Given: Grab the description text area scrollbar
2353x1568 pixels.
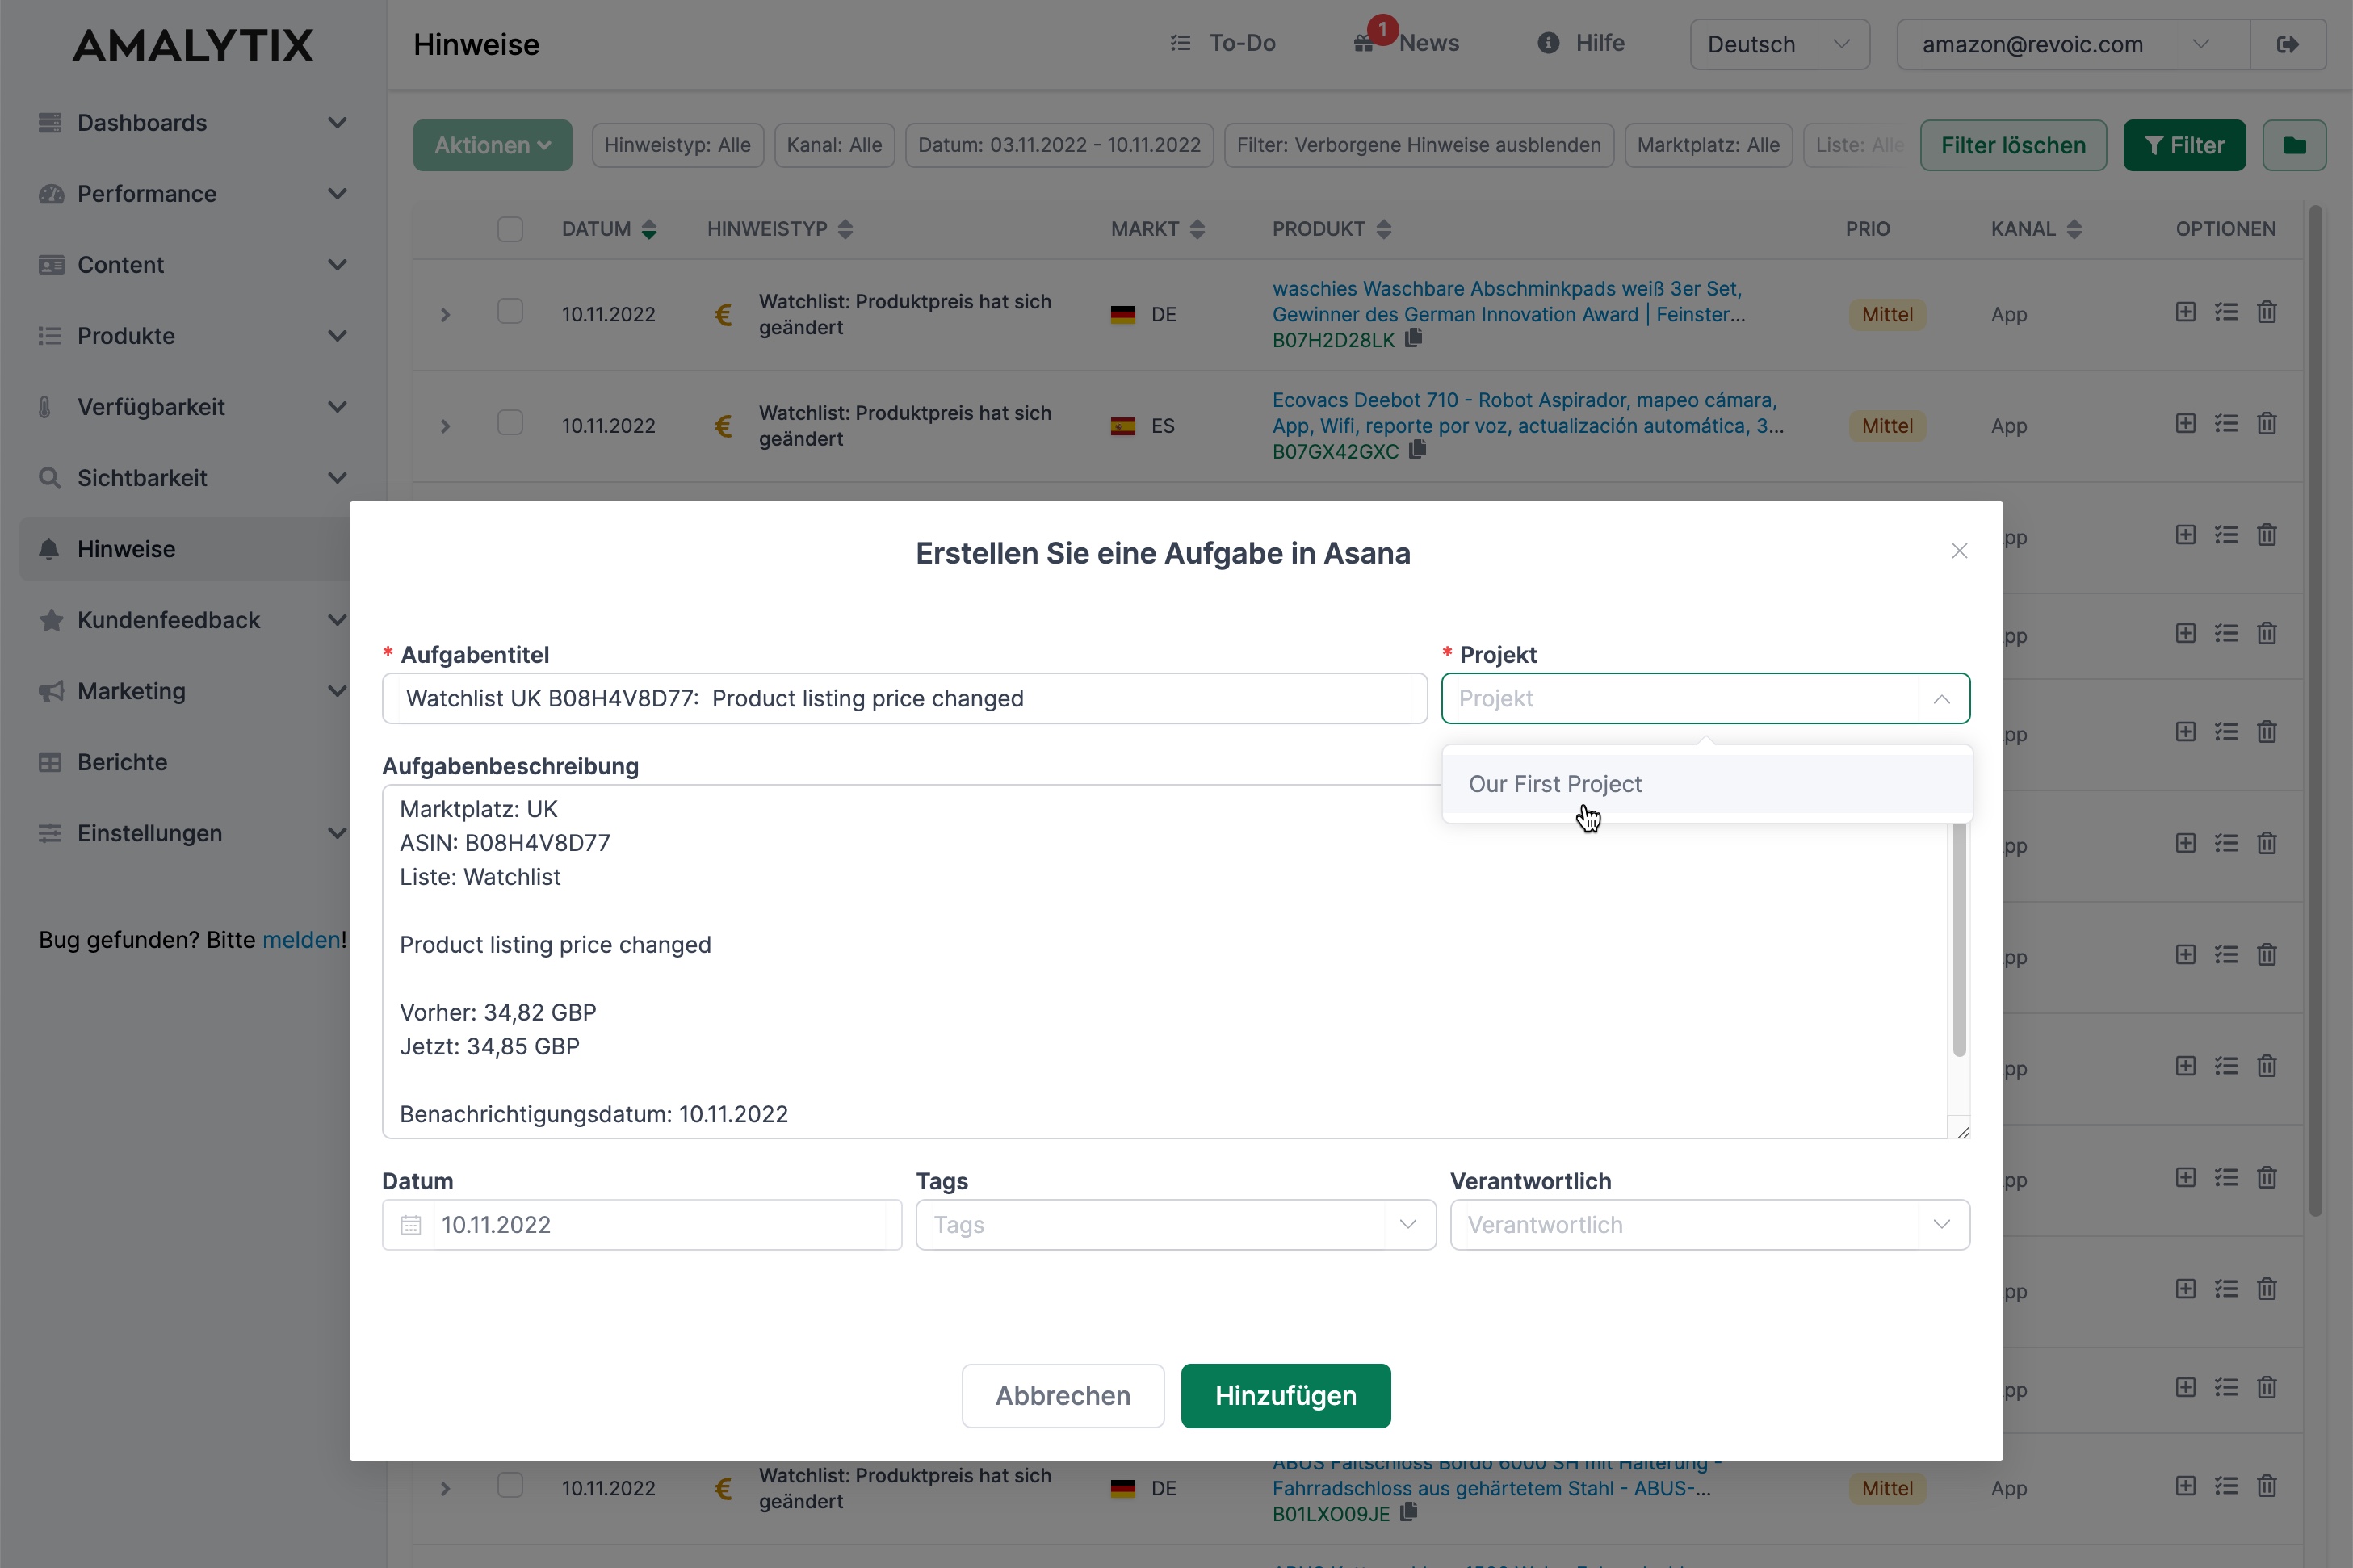Looking at the screenshot, I should click(1958, 940).
